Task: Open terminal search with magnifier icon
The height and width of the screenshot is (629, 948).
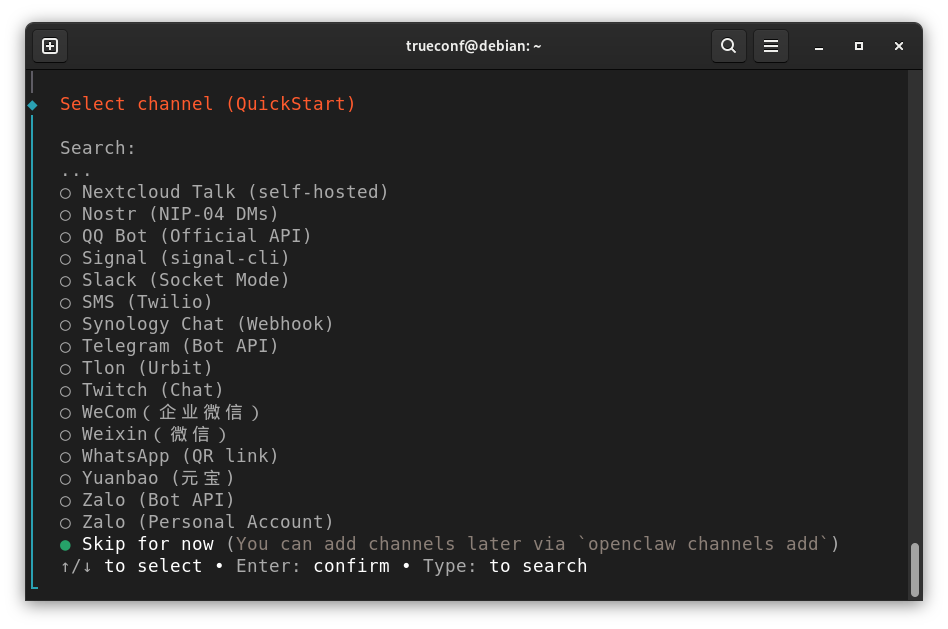Action: point(729,46)
